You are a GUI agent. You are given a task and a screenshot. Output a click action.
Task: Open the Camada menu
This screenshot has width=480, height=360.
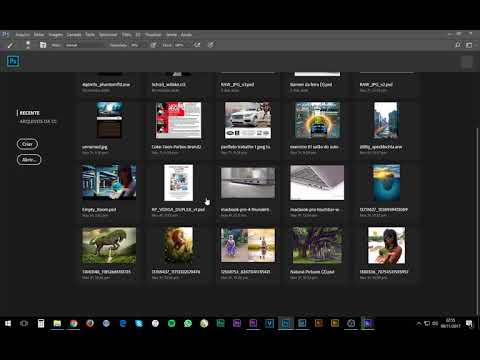[x=74, y=35]
